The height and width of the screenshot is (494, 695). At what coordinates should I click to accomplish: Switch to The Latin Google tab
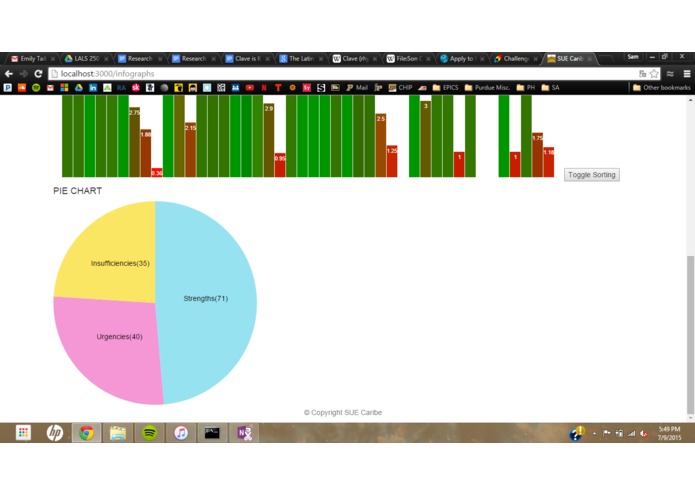tap(301, 58)
